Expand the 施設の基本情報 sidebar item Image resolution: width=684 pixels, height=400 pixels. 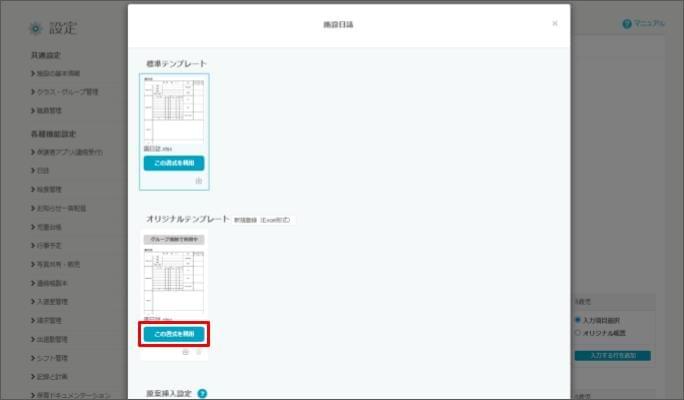click(x=70, y=74)
